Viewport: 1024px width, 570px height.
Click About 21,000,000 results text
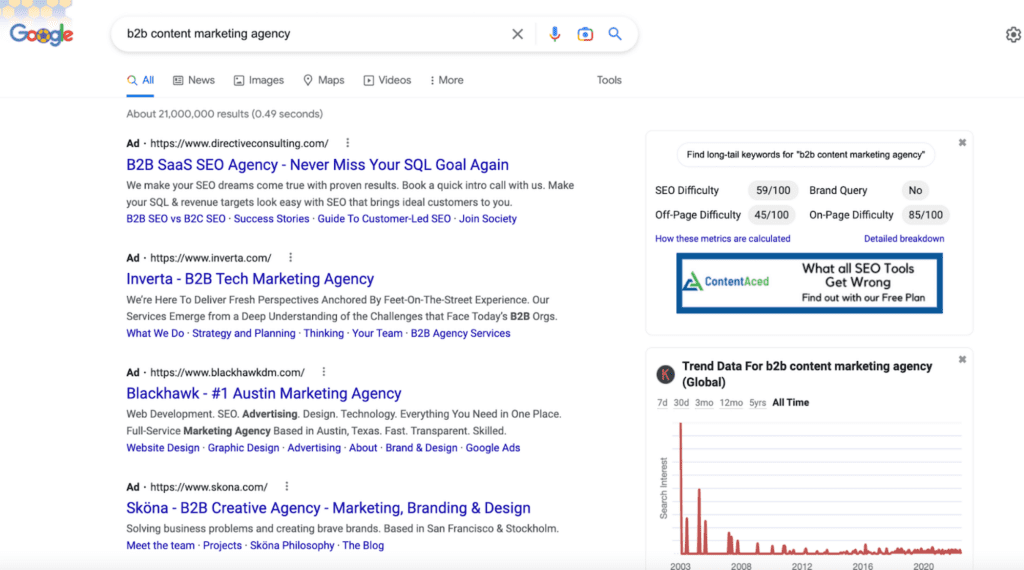(224, 114)
